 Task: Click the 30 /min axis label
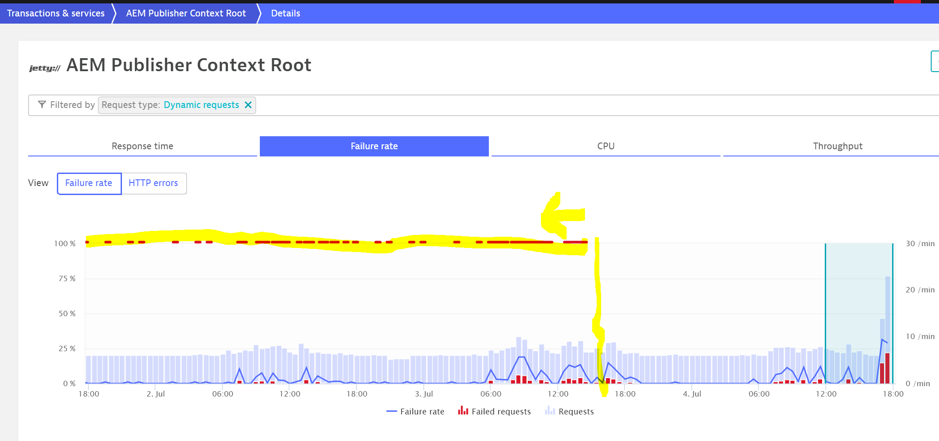coord(920,244)
